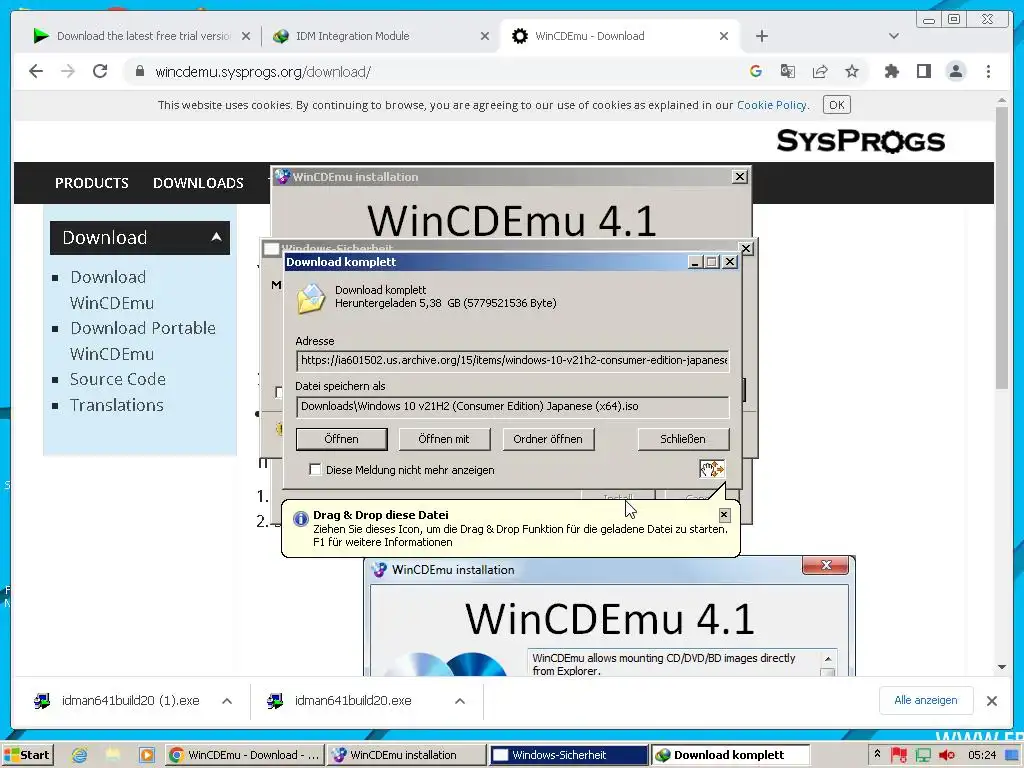
Task: Show hidden system tray icons arrow
Action: [877, 754]
